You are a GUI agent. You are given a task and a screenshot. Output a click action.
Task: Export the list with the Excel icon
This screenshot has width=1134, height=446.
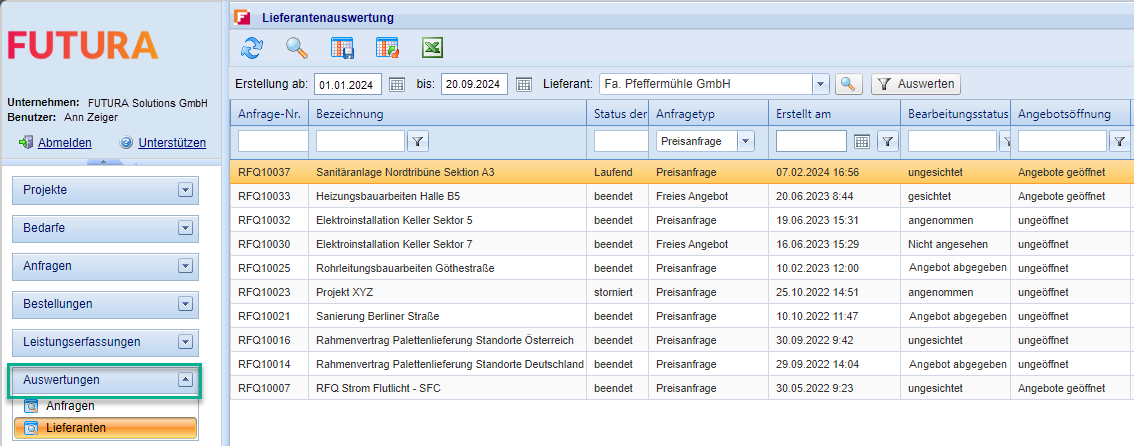432,47
